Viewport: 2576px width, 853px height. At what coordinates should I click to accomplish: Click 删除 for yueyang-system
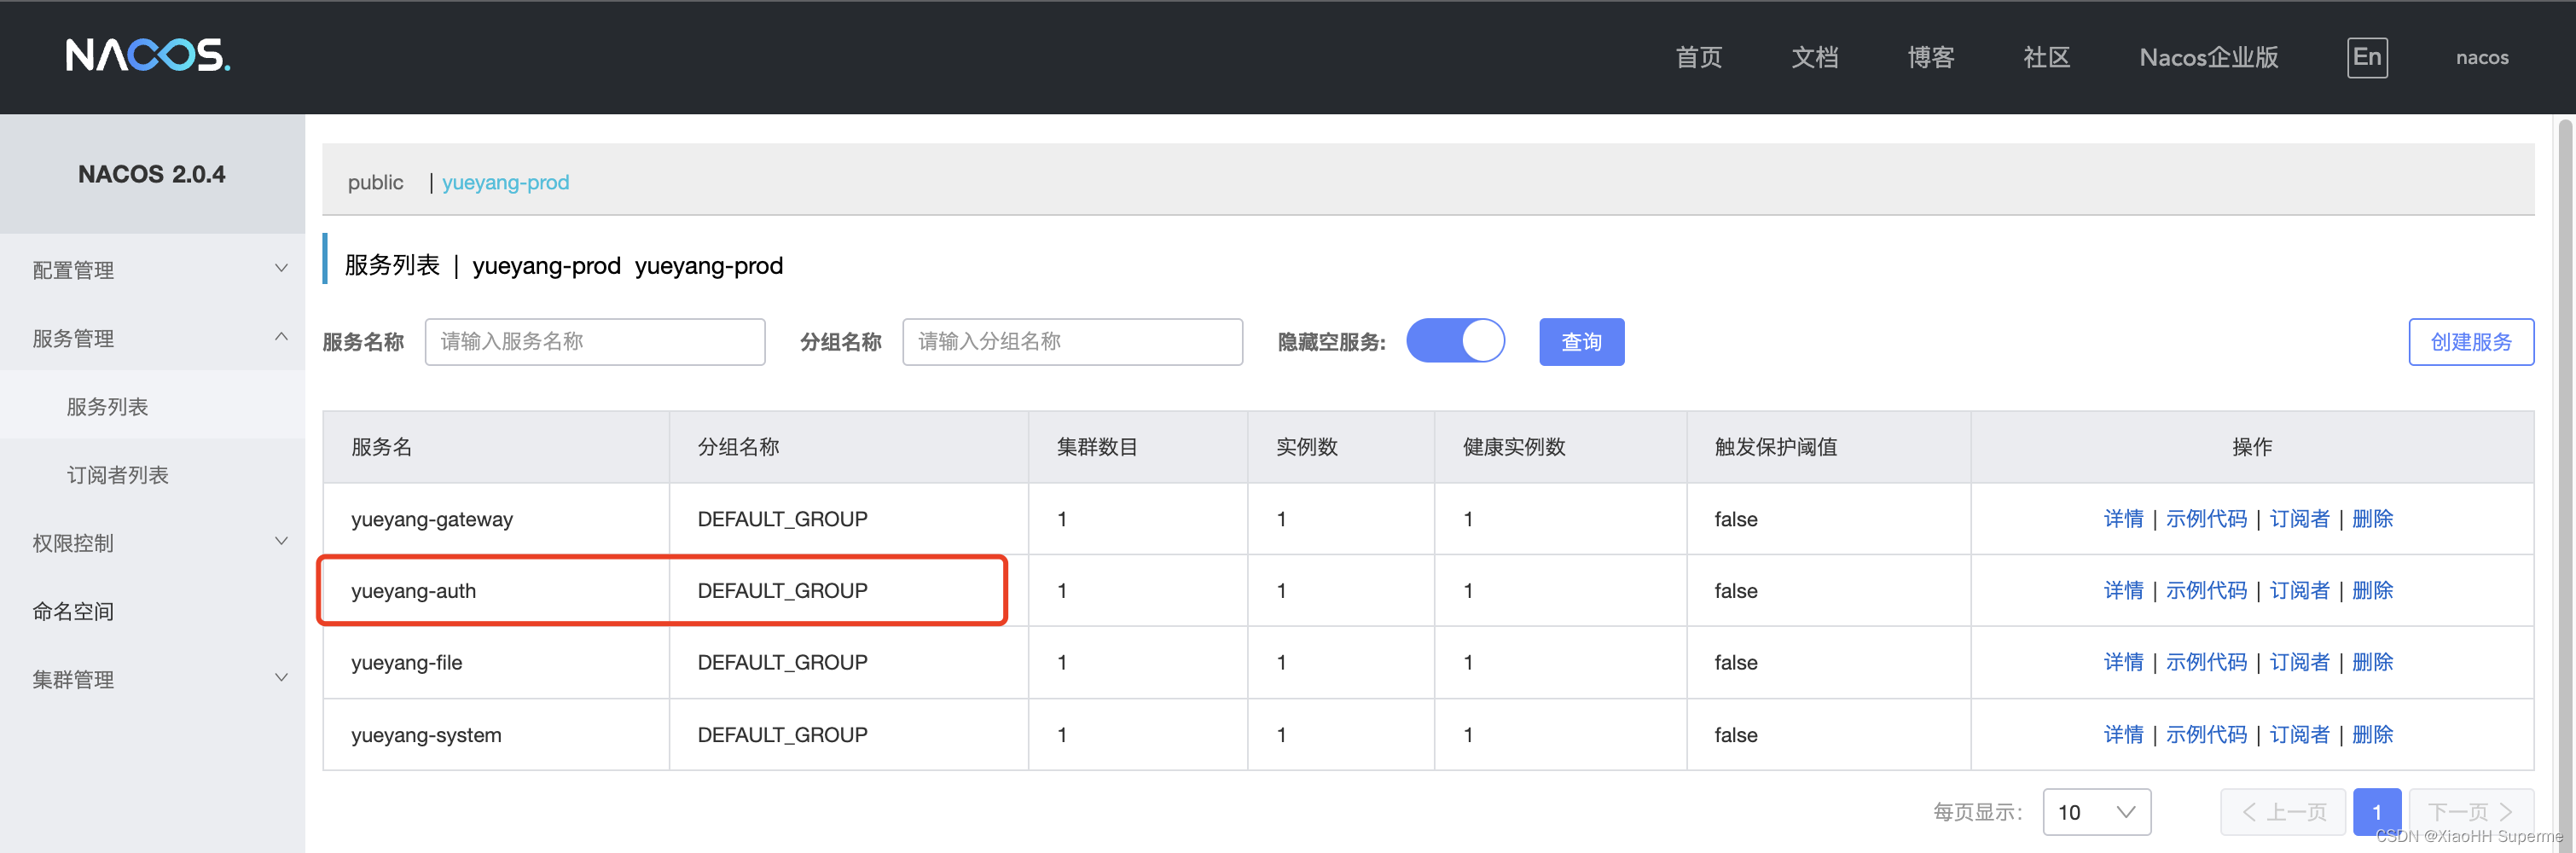(2372, 734)
